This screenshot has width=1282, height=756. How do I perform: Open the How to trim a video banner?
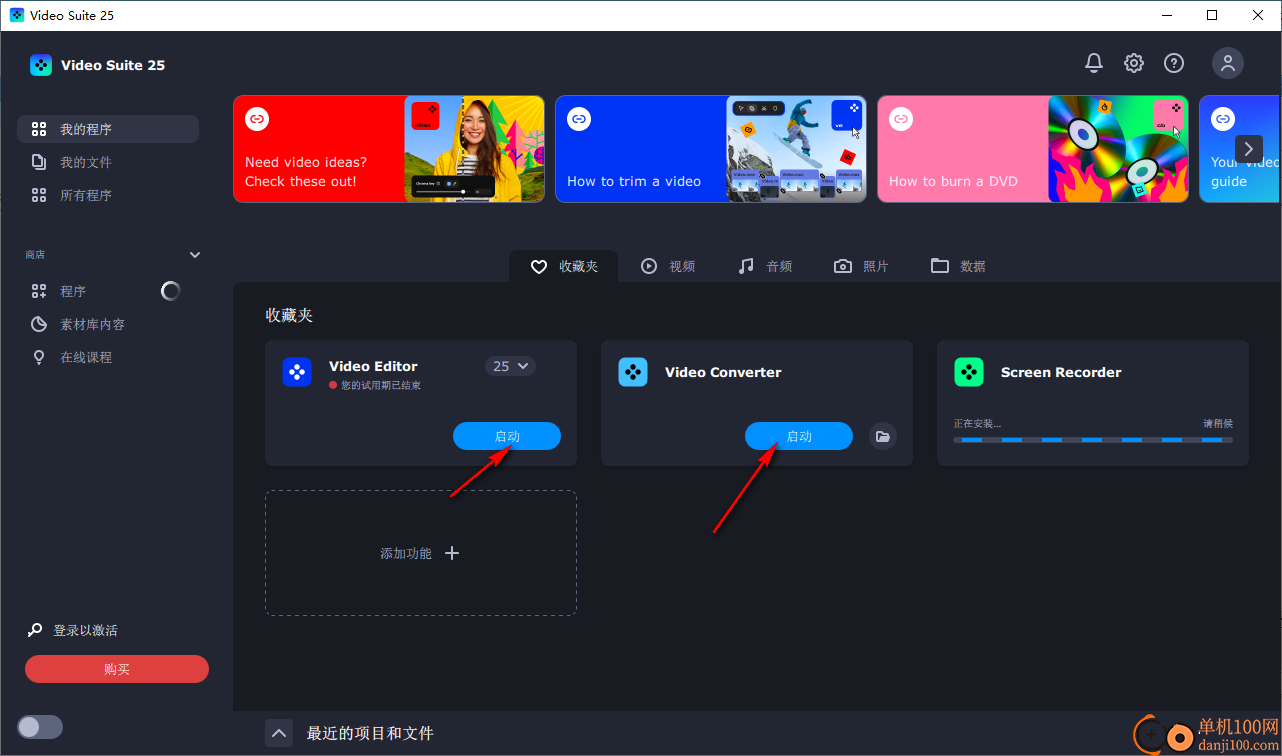click(711, 149)
